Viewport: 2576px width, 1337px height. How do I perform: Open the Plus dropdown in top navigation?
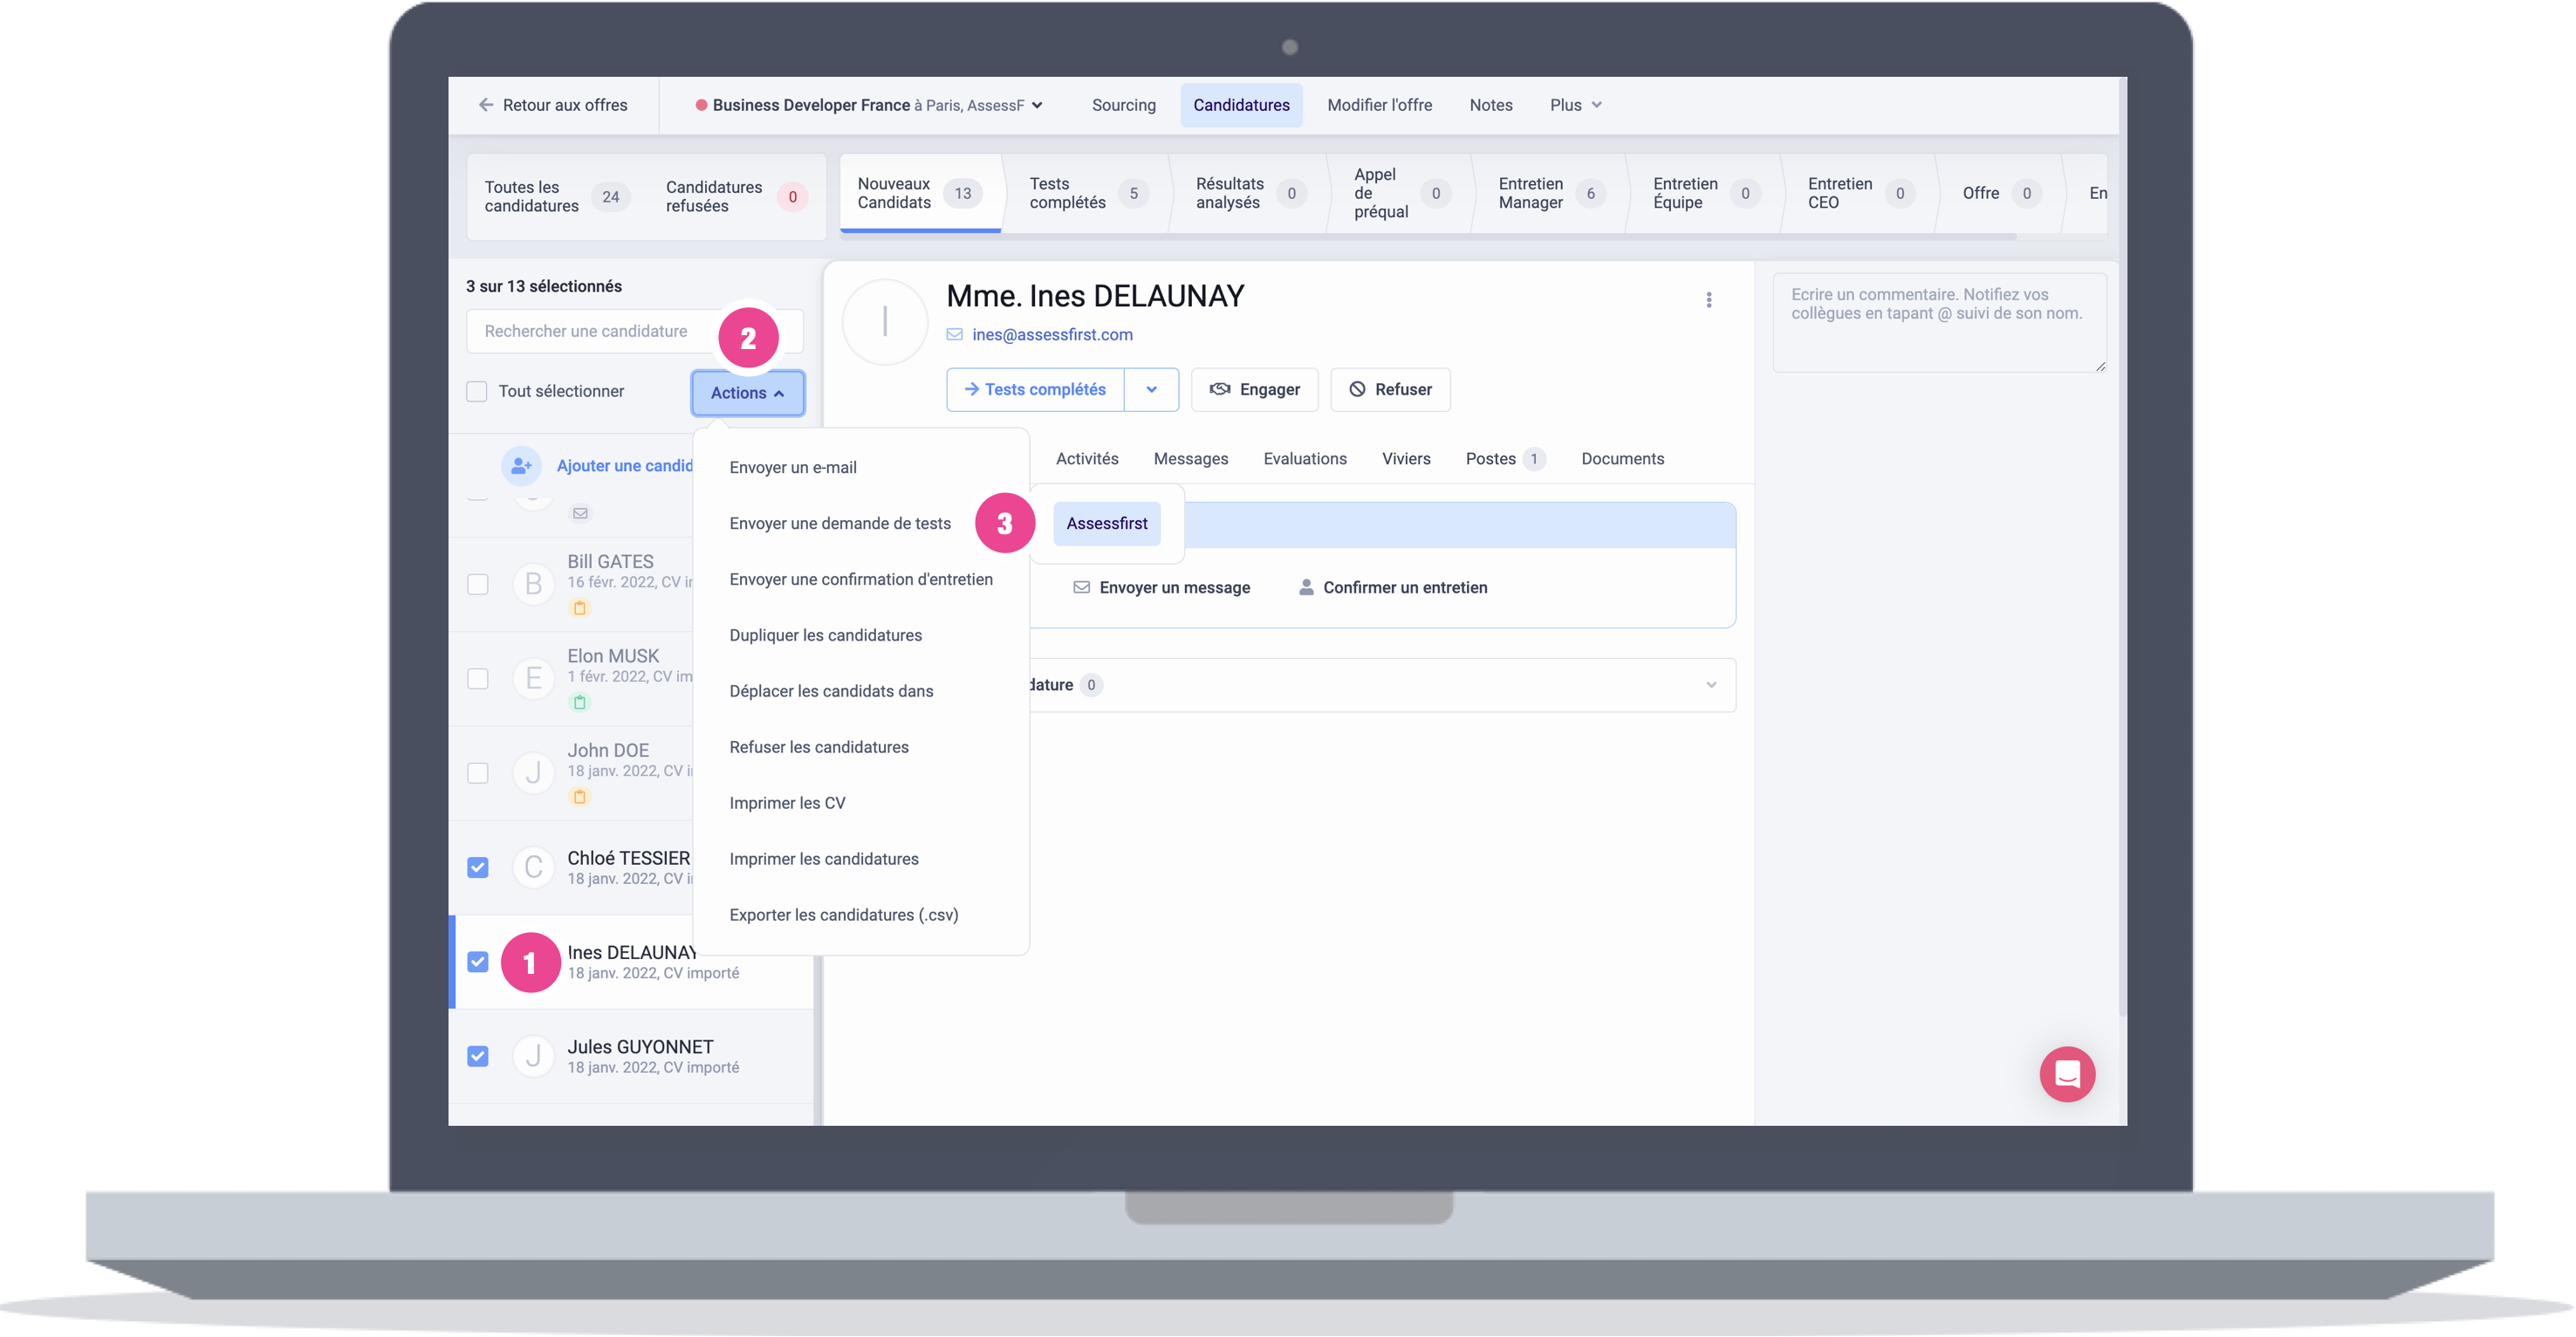(x=1575, y=105)
